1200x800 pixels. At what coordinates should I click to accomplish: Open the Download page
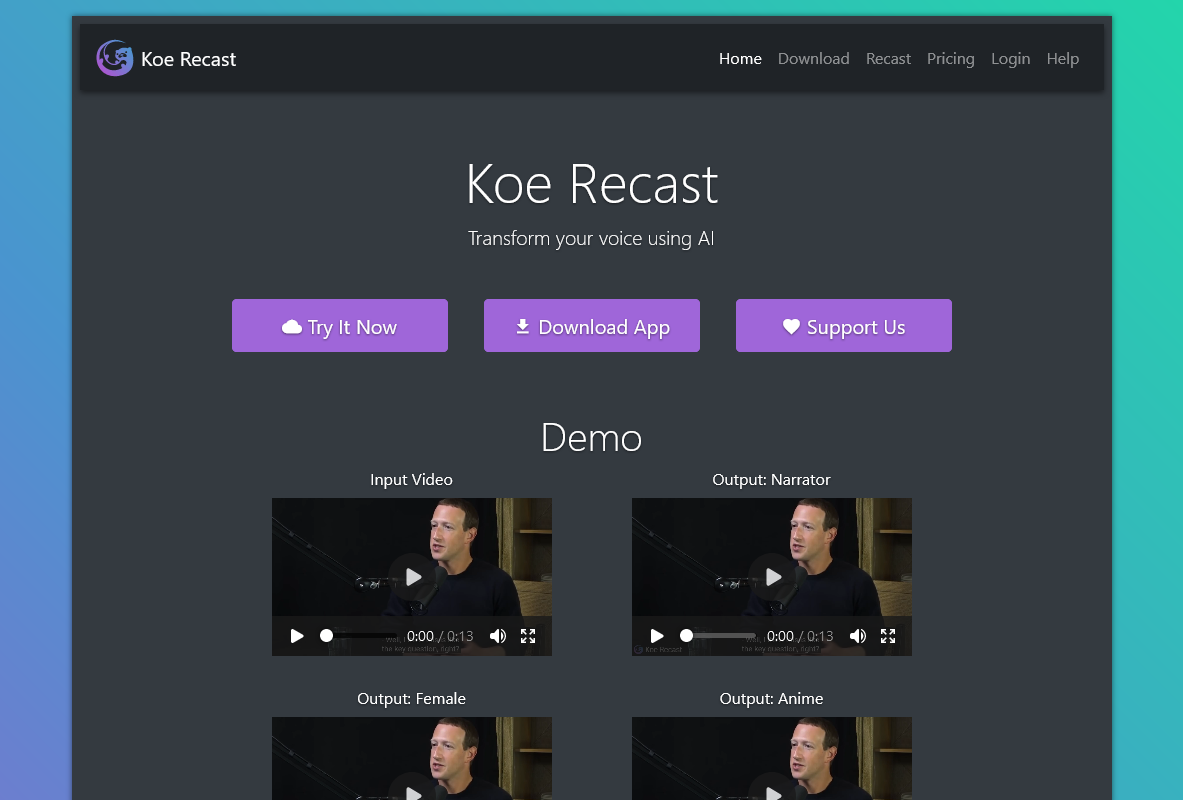coord(813,58)
